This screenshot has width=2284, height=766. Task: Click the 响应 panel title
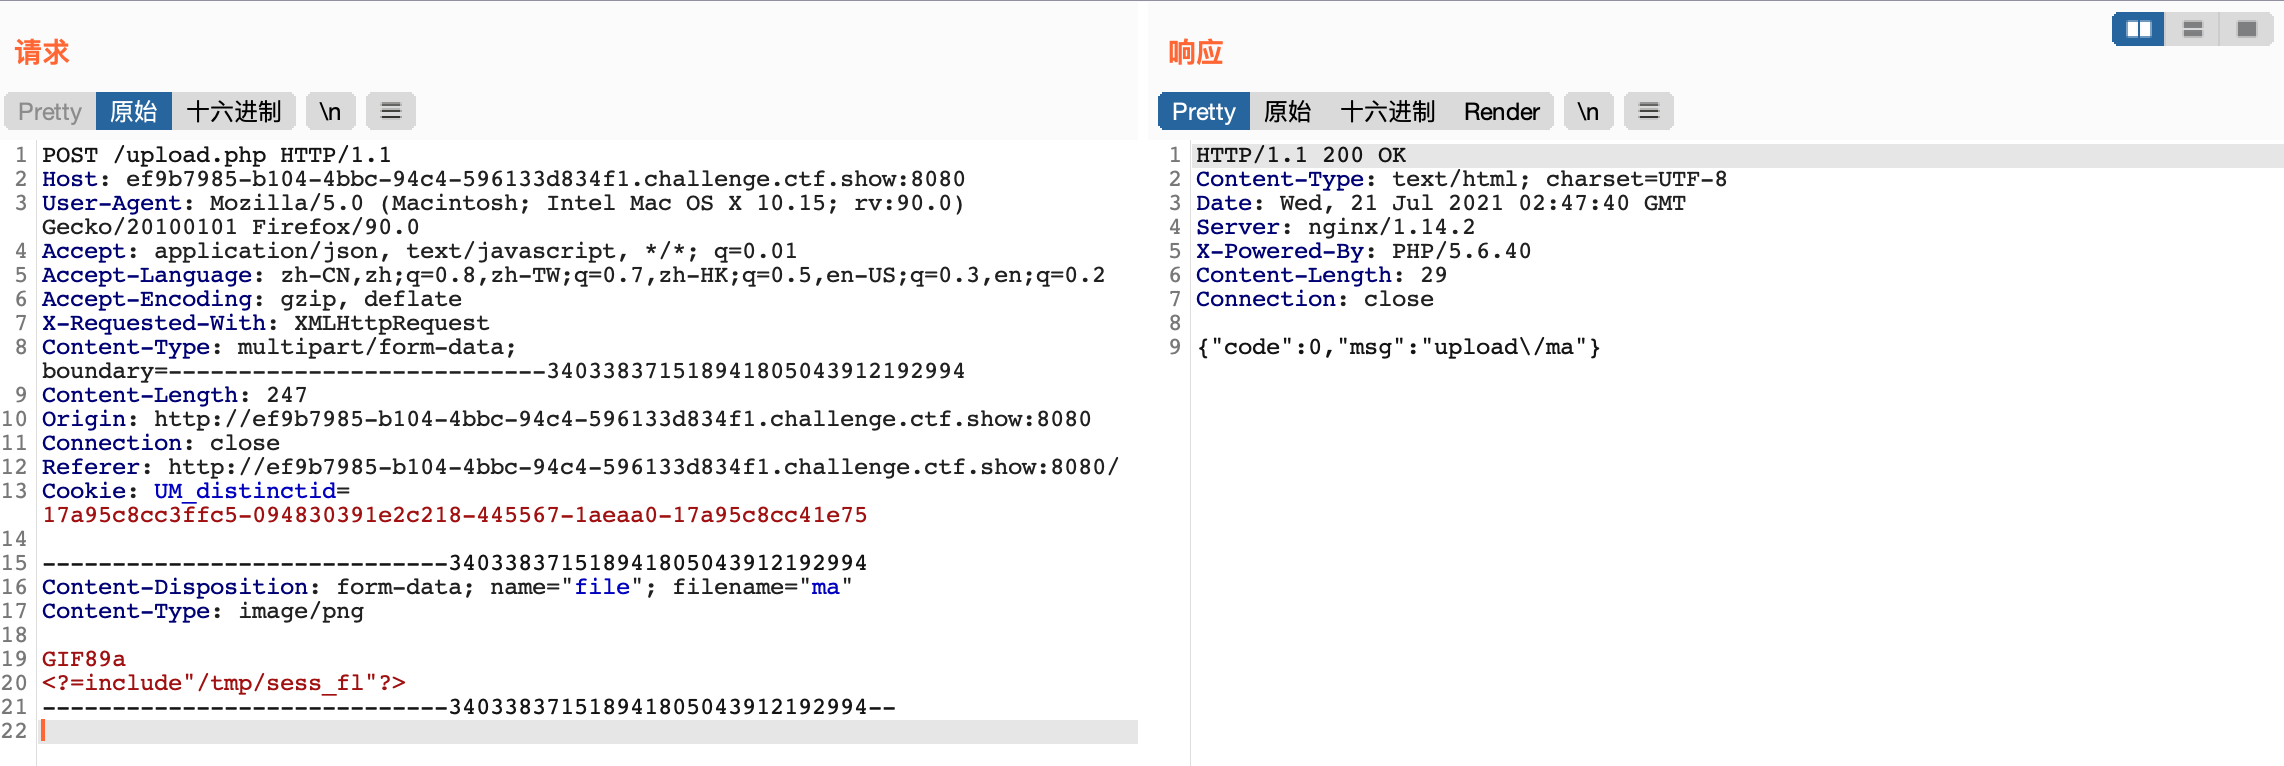point(1196,52)
